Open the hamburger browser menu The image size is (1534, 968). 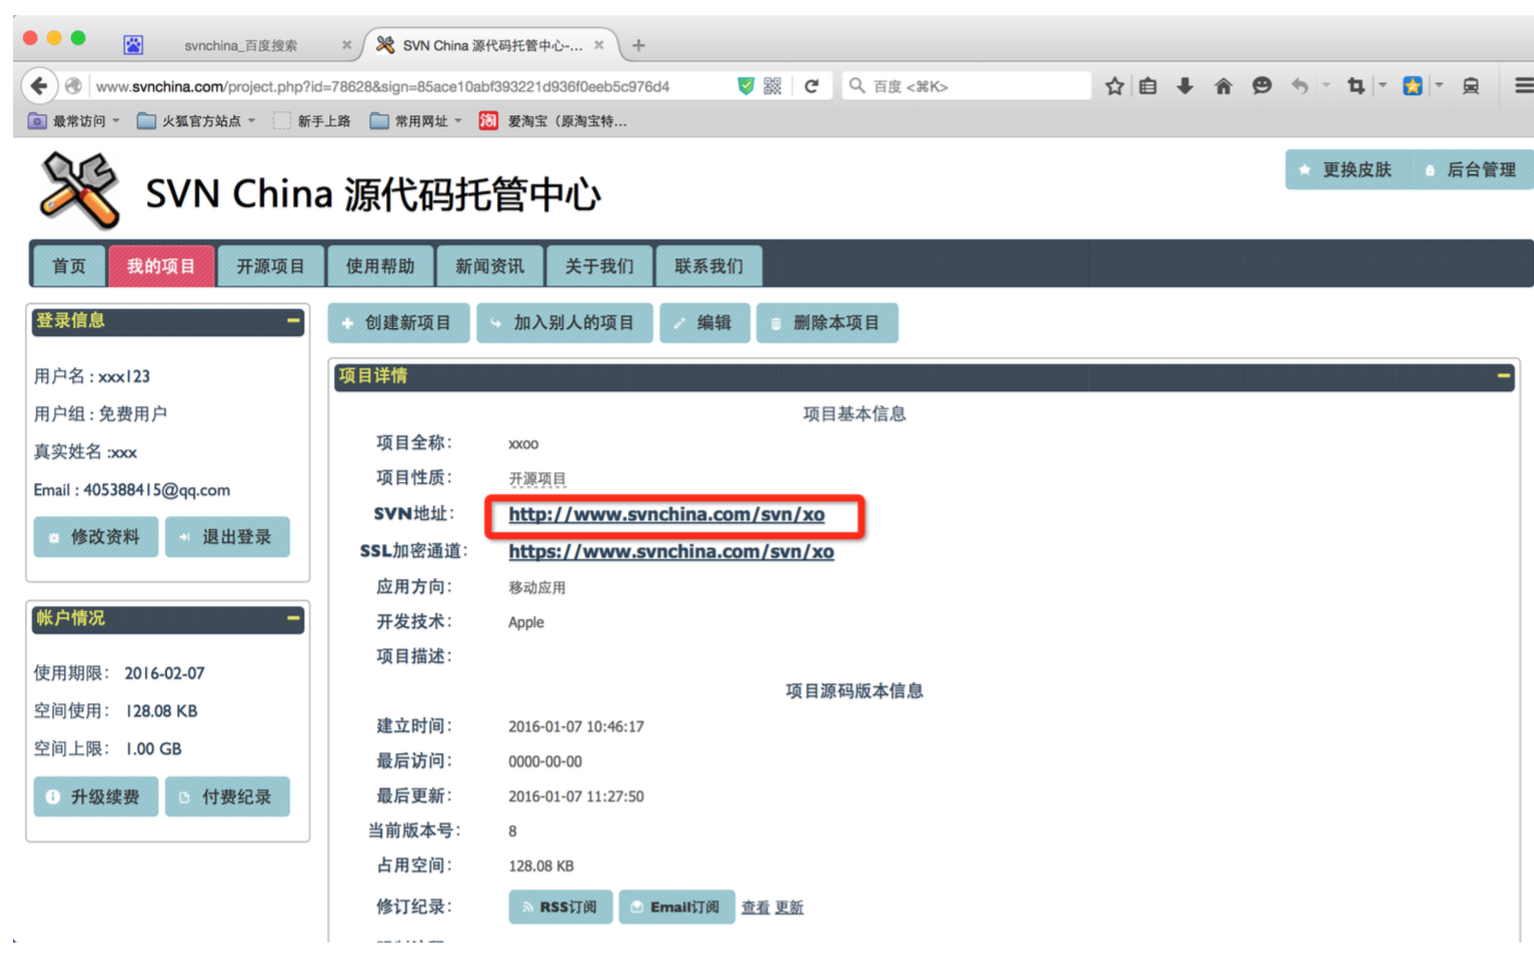pyautogui.click(x=1523, y=86)
